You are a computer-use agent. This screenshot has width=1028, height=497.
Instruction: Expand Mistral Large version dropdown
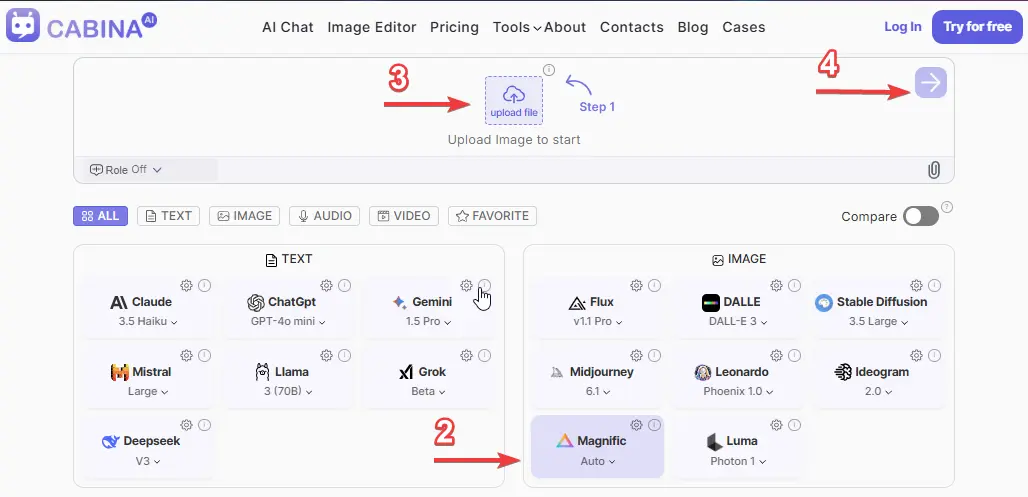(x=148, y=391)
